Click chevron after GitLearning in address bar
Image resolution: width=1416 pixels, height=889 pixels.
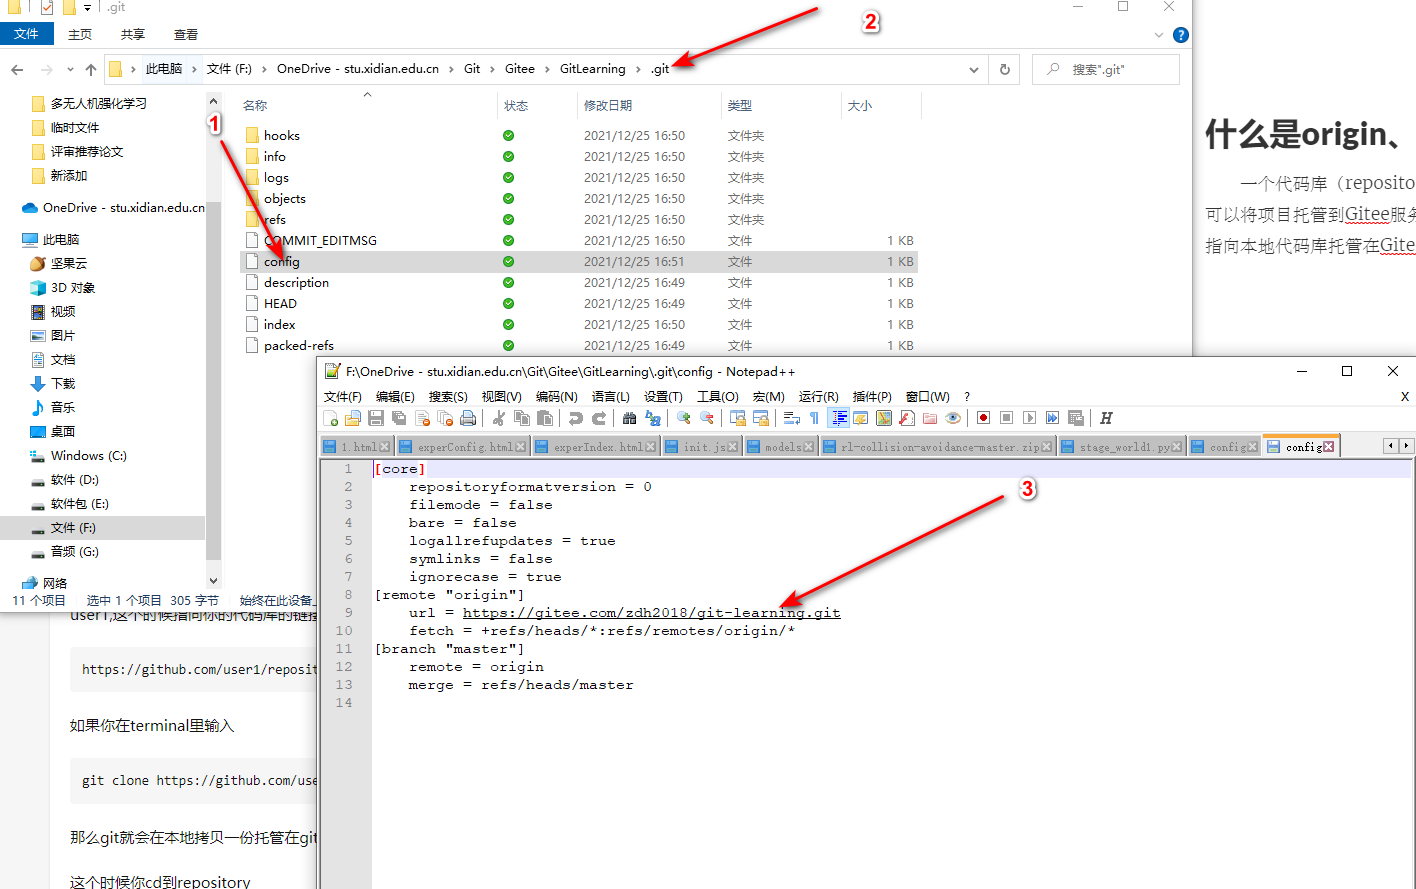tap(638, 69)
